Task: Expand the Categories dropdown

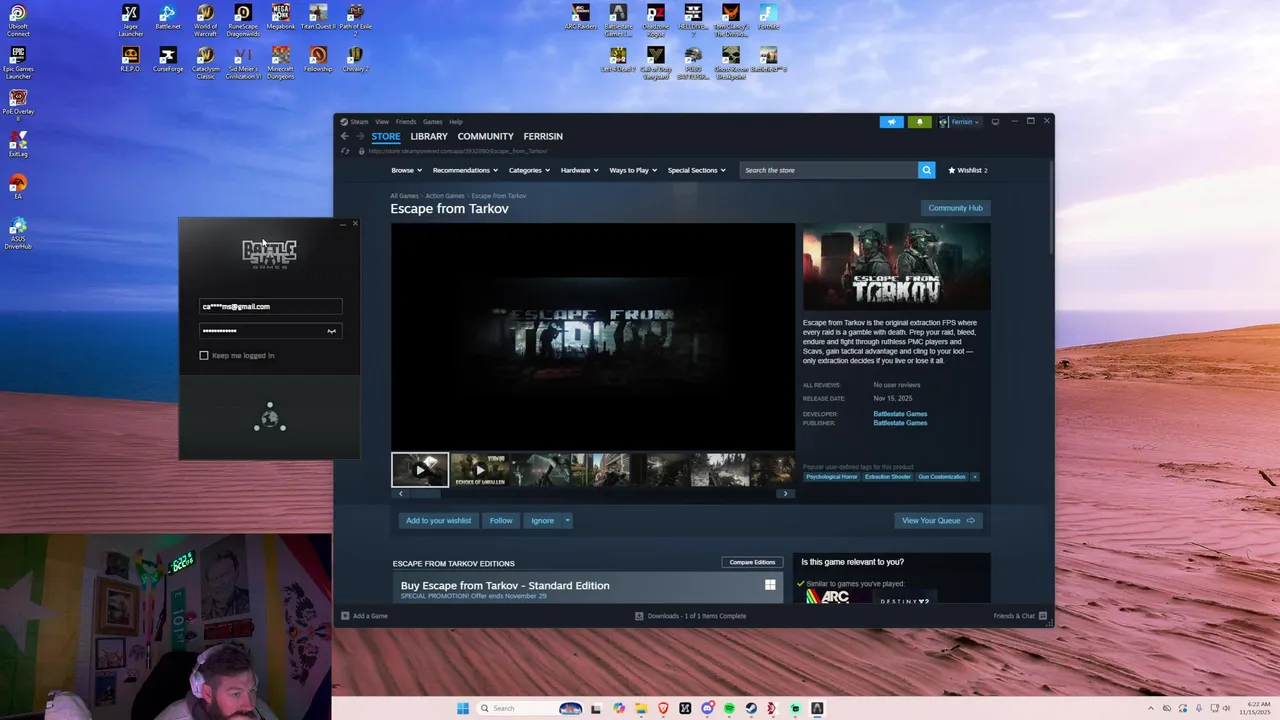Action: 528,170
